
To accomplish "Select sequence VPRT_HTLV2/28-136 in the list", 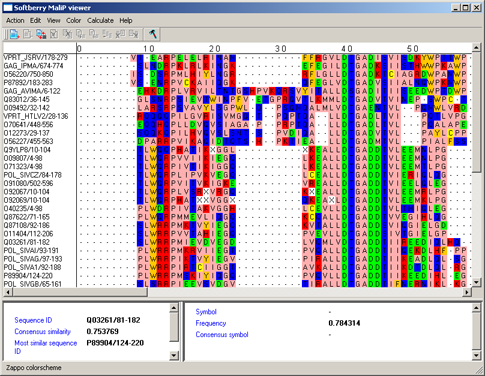I will point(36,116).
